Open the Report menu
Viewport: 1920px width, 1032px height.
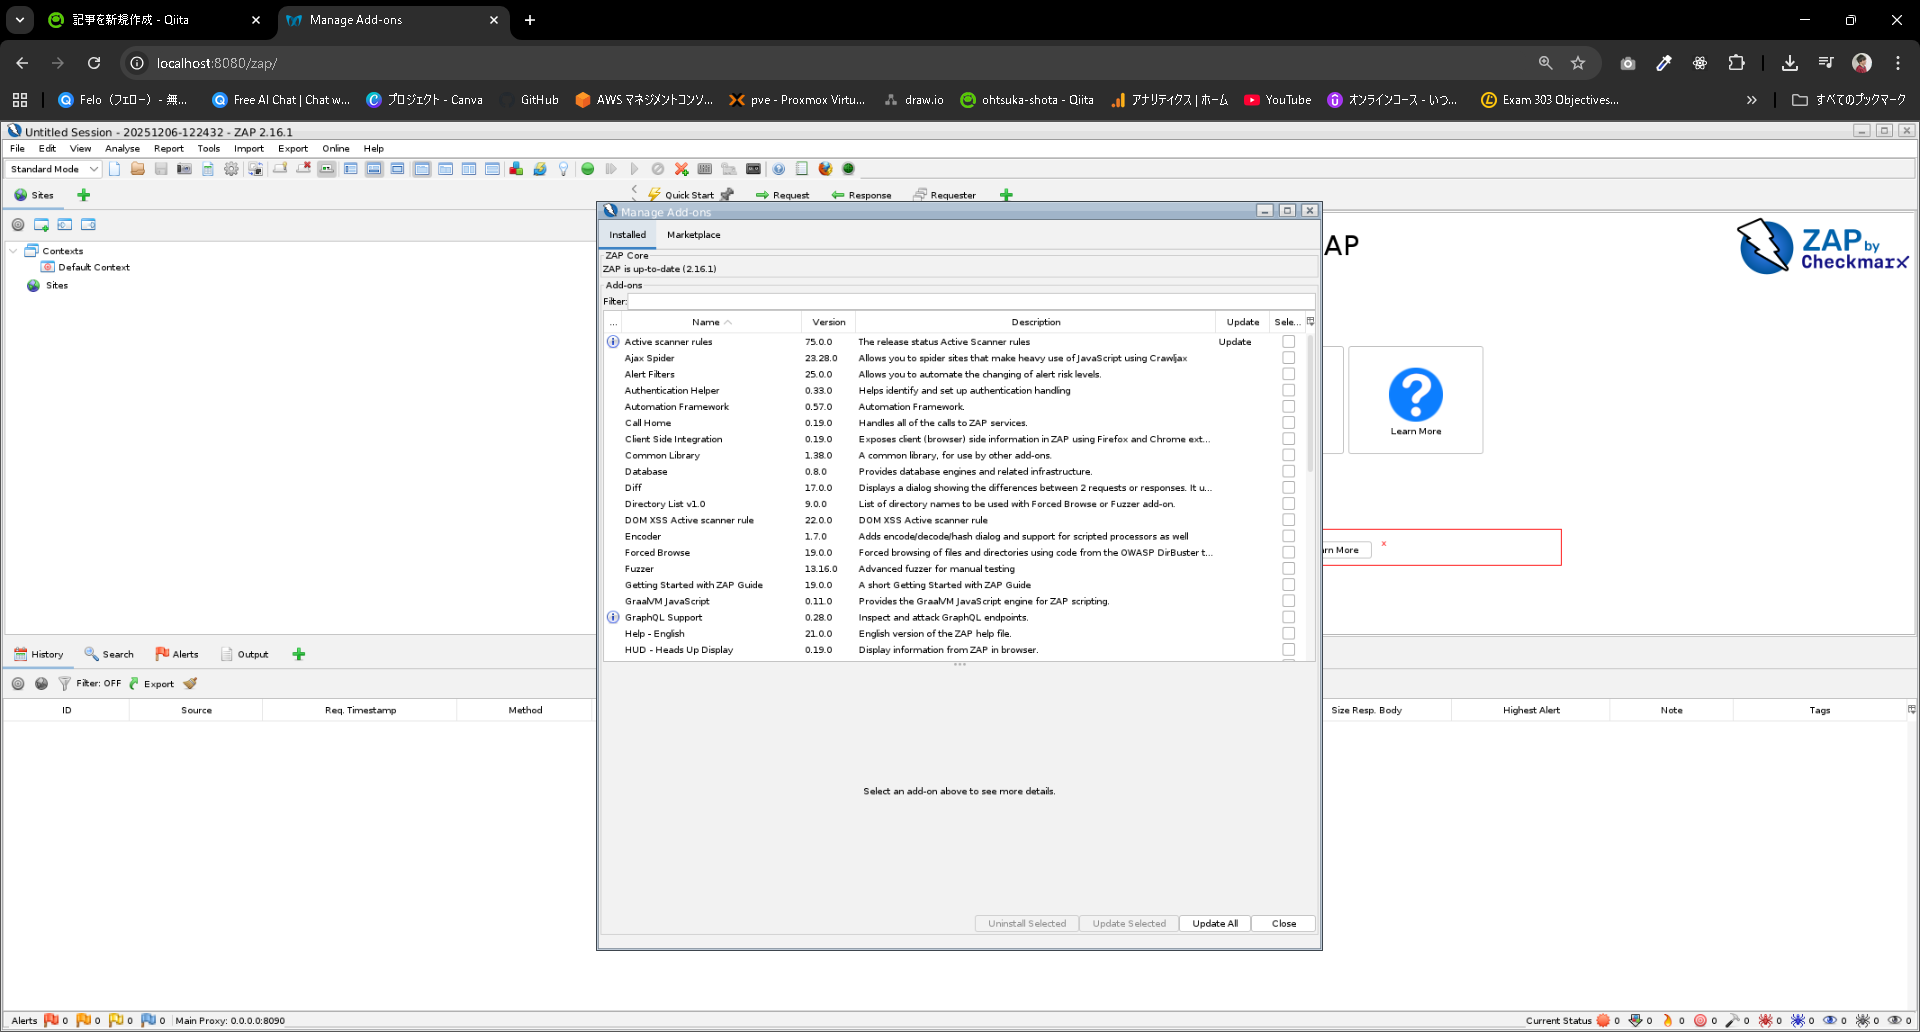click(168, 148)
